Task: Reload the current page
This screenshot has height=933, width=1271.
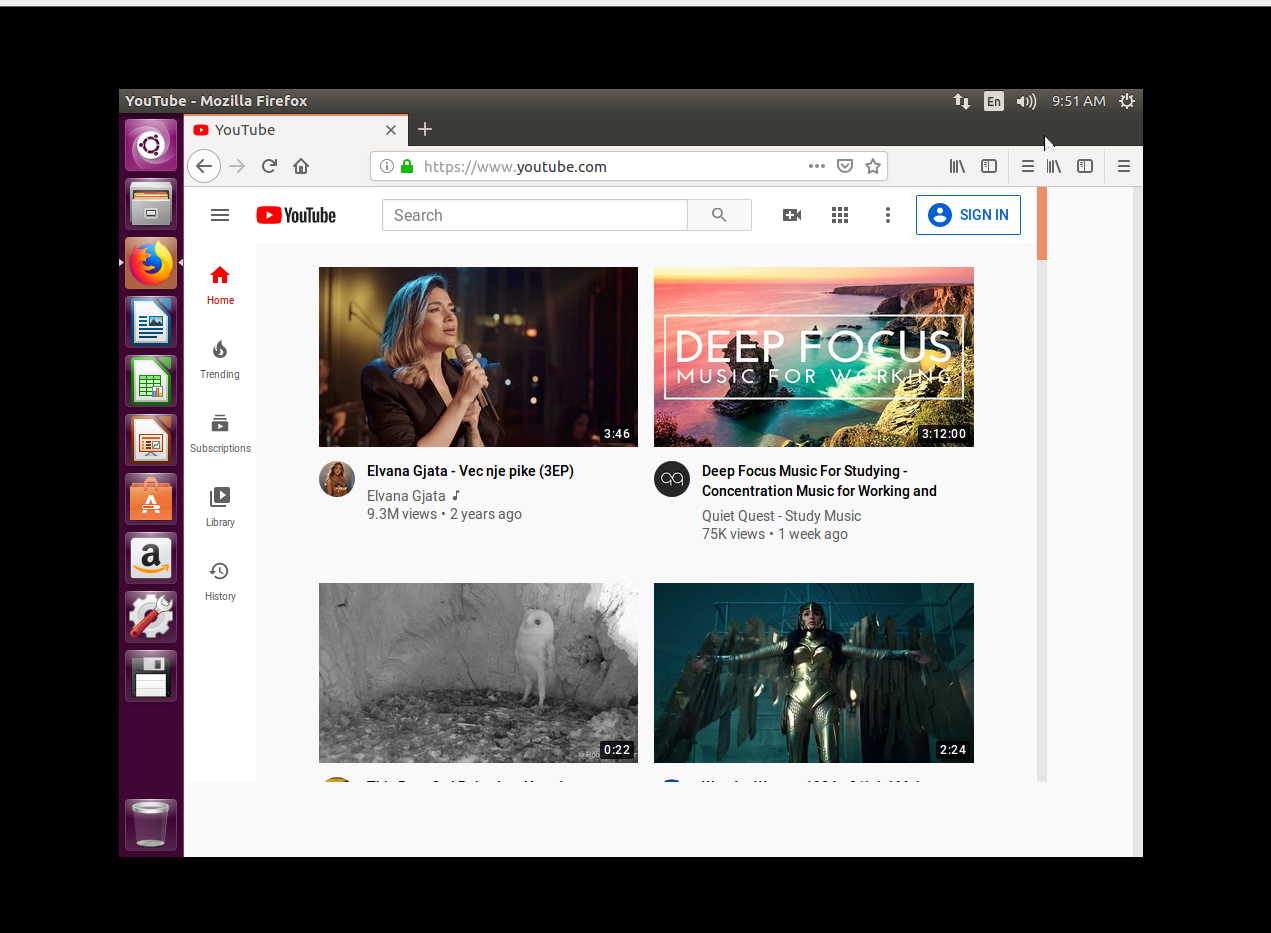Action: (269, 166)
